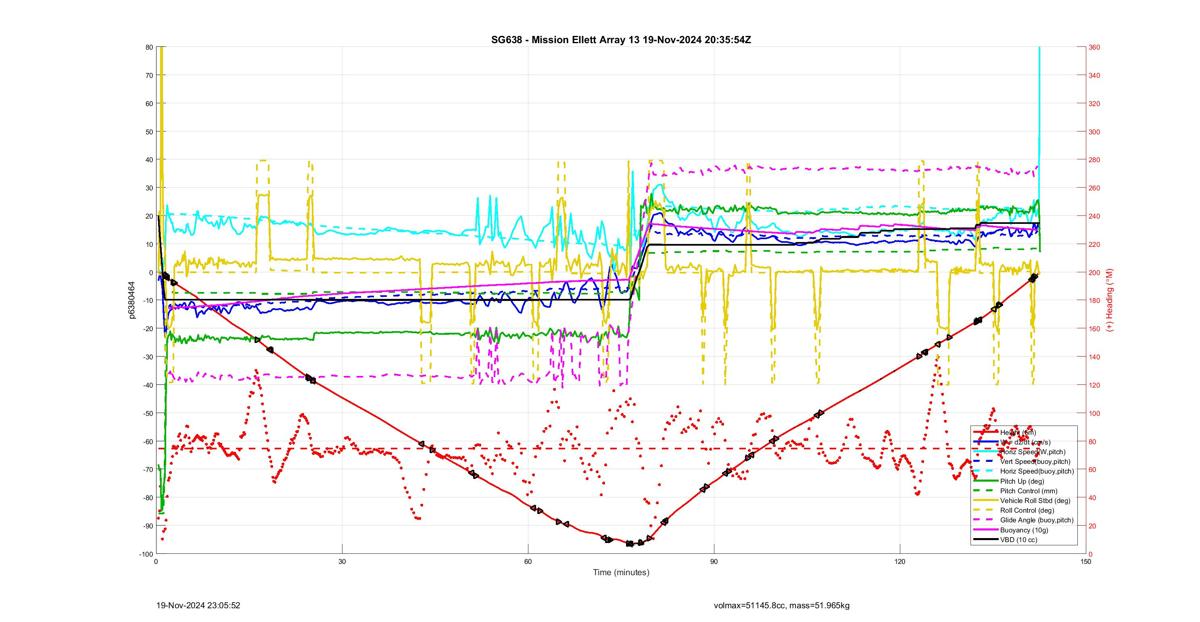Screen dimensions: 1200x622
Task: Click the '-50' left axis tick label
Action: click(146, 413)
